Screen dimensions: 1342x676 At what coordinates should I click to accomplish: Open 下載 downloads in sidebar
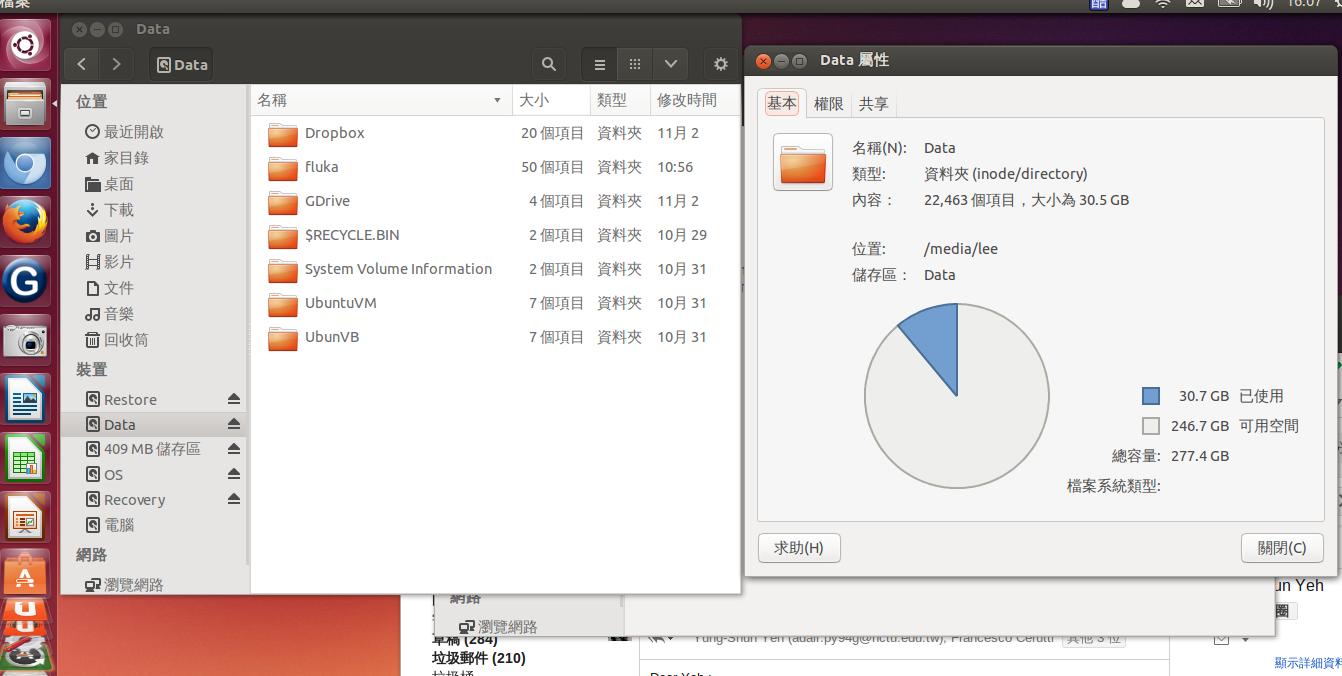pos(109,210)
